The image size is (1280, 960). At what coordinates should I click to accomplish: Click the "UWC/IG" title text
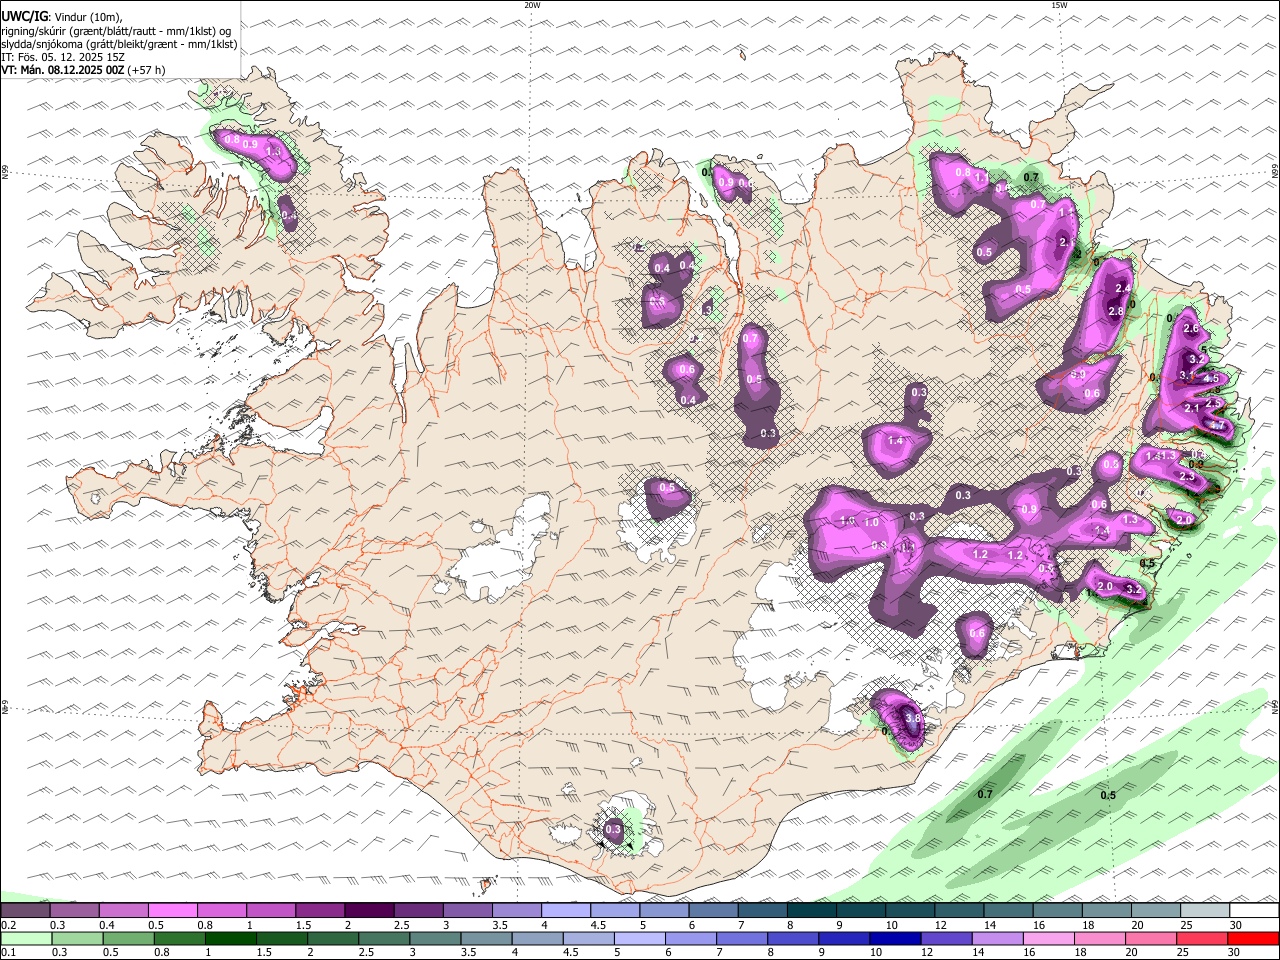(24, 17)
